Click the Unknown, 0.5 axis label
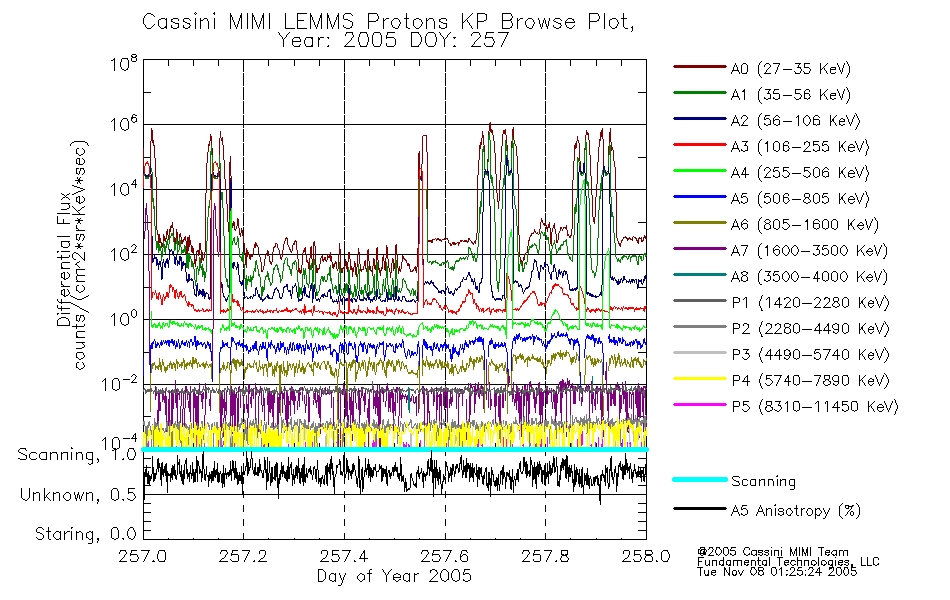 [78, 495]
